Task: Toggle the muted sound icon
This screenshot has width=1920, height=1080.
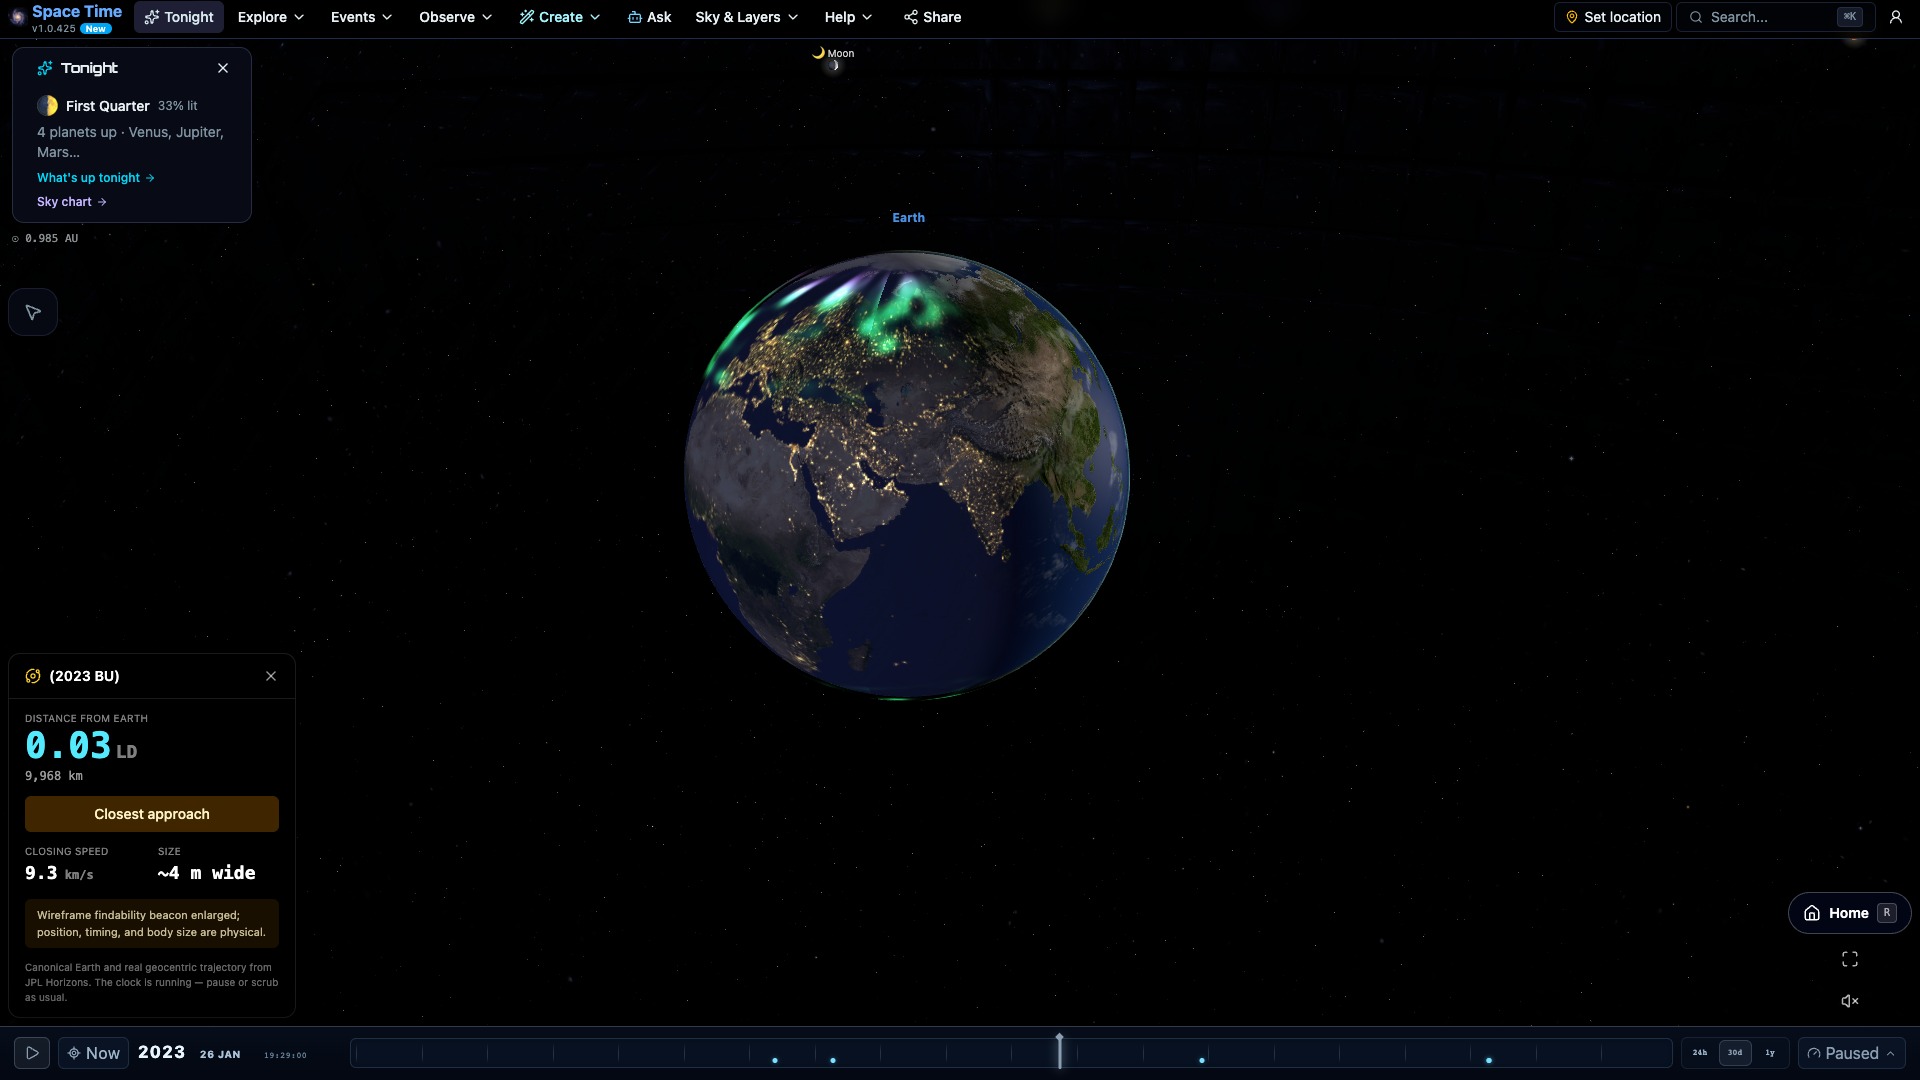Action: click(x=1850, y=1001)
